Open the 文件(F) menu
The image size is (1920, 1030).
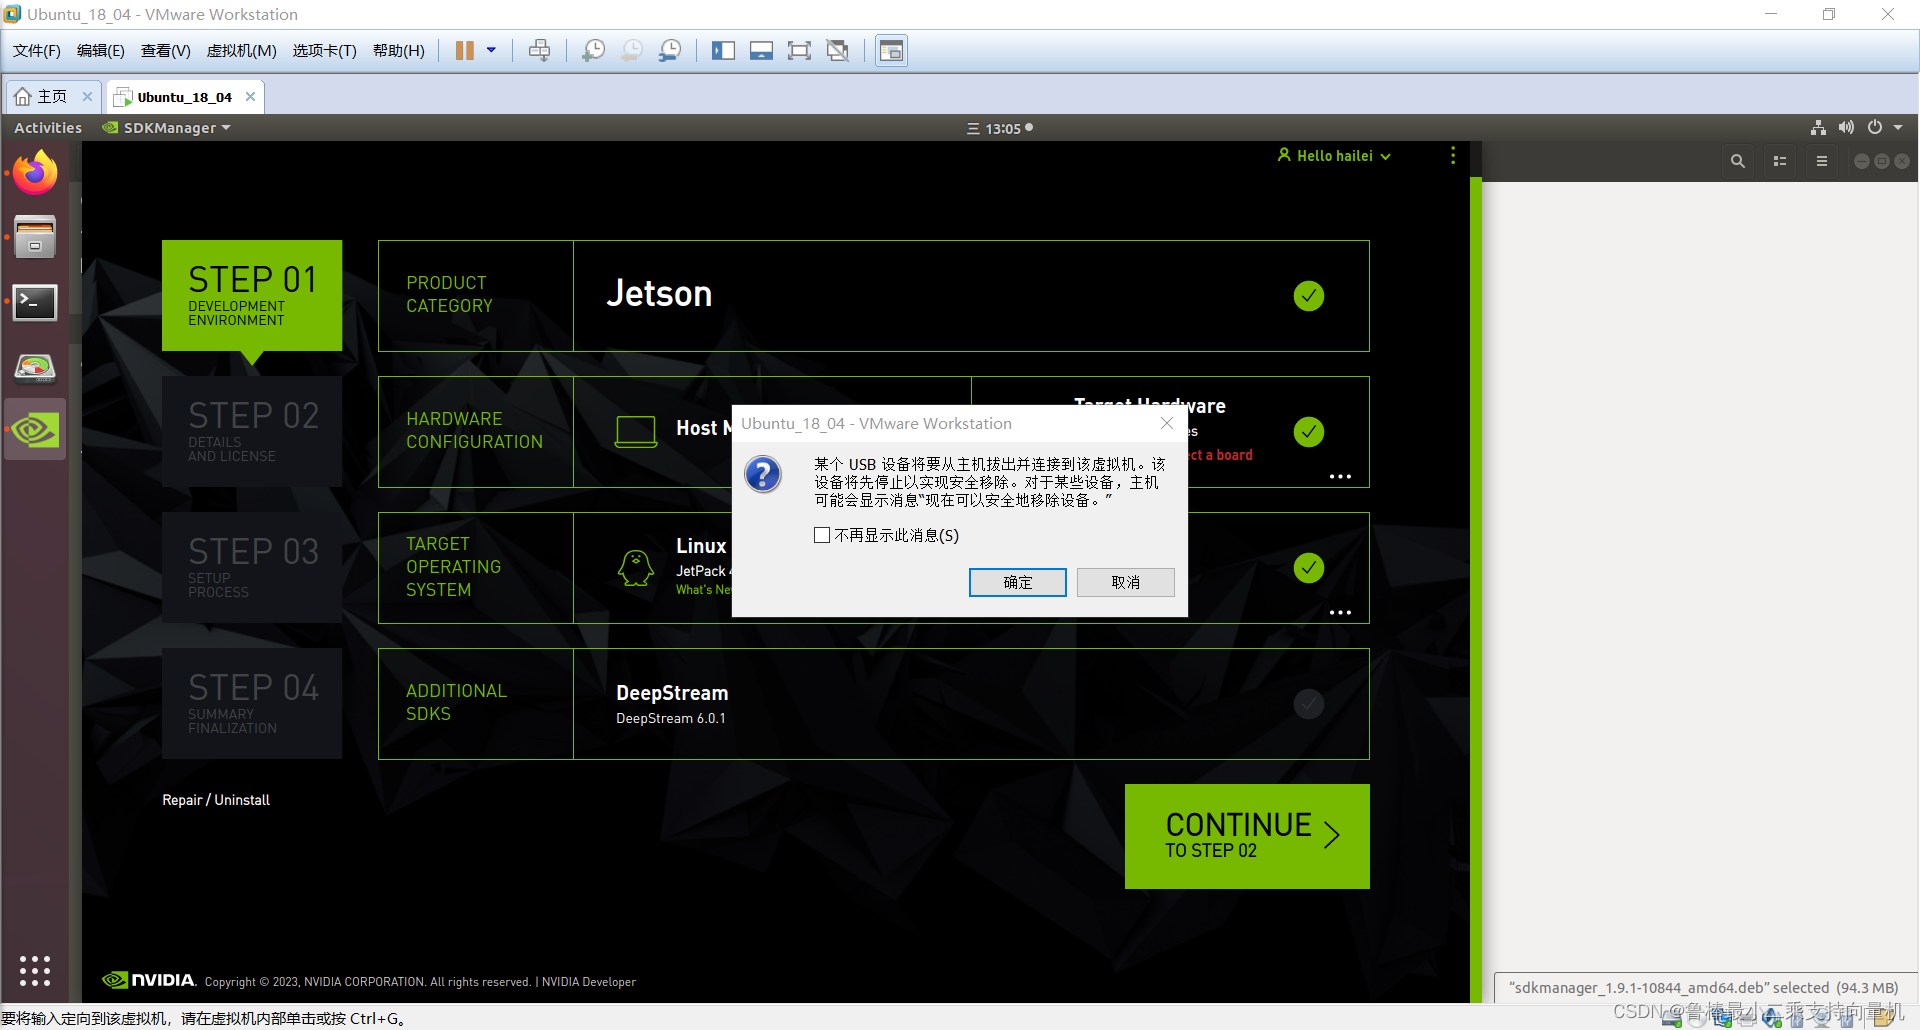point(36,51)
